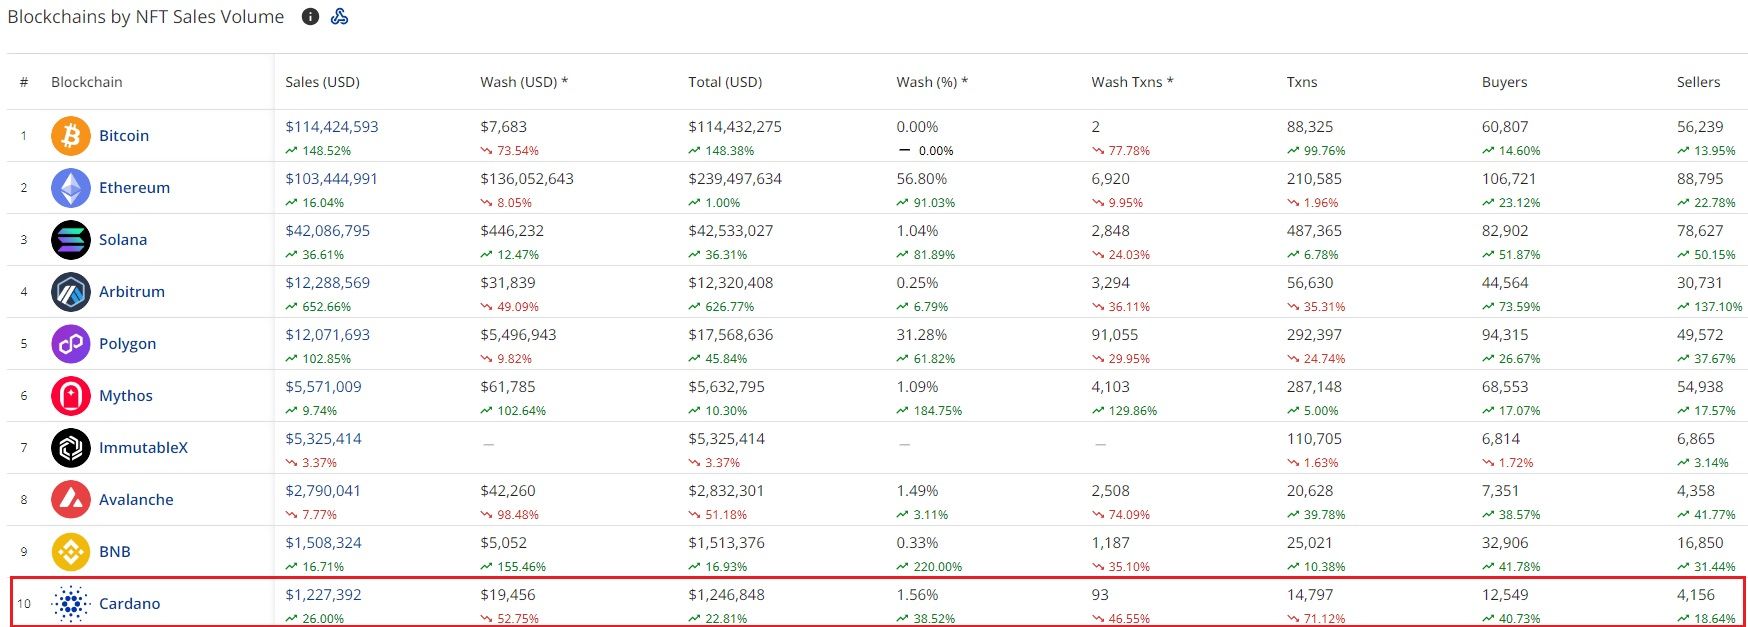Click the info icon beside the title
This screenshot has width=1748, height=627.
tap(310, 17)
